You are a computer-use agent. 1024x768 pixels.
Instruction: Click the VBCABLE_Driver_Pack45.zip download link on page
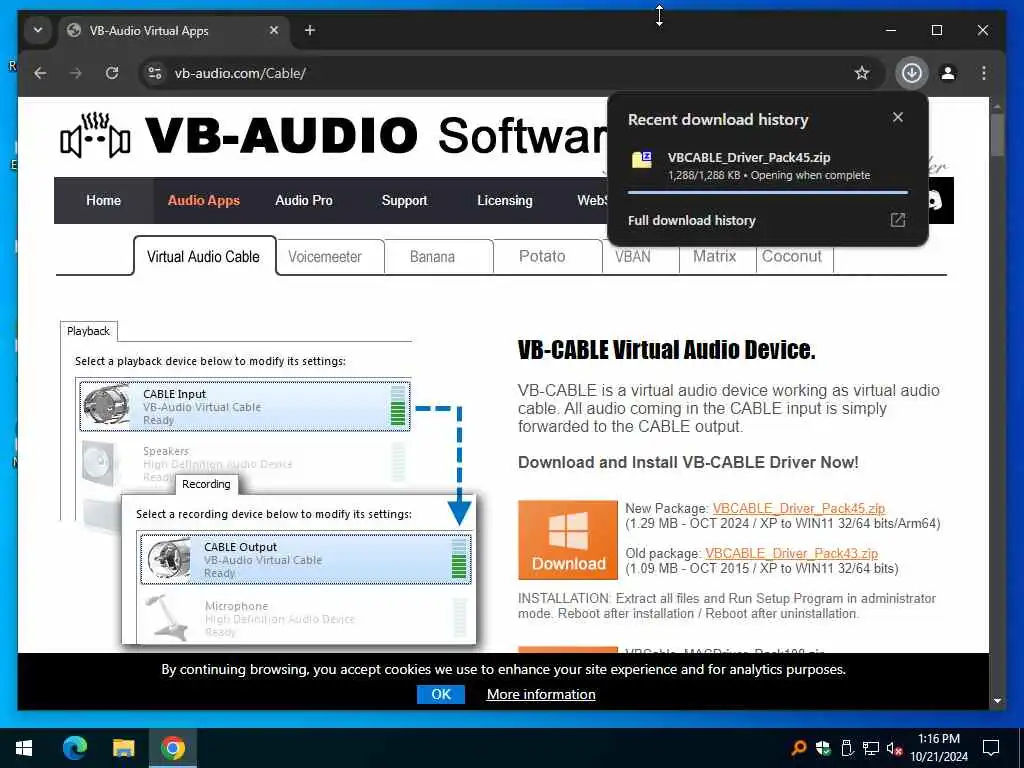pyautogui.click(x=799, y=508)
